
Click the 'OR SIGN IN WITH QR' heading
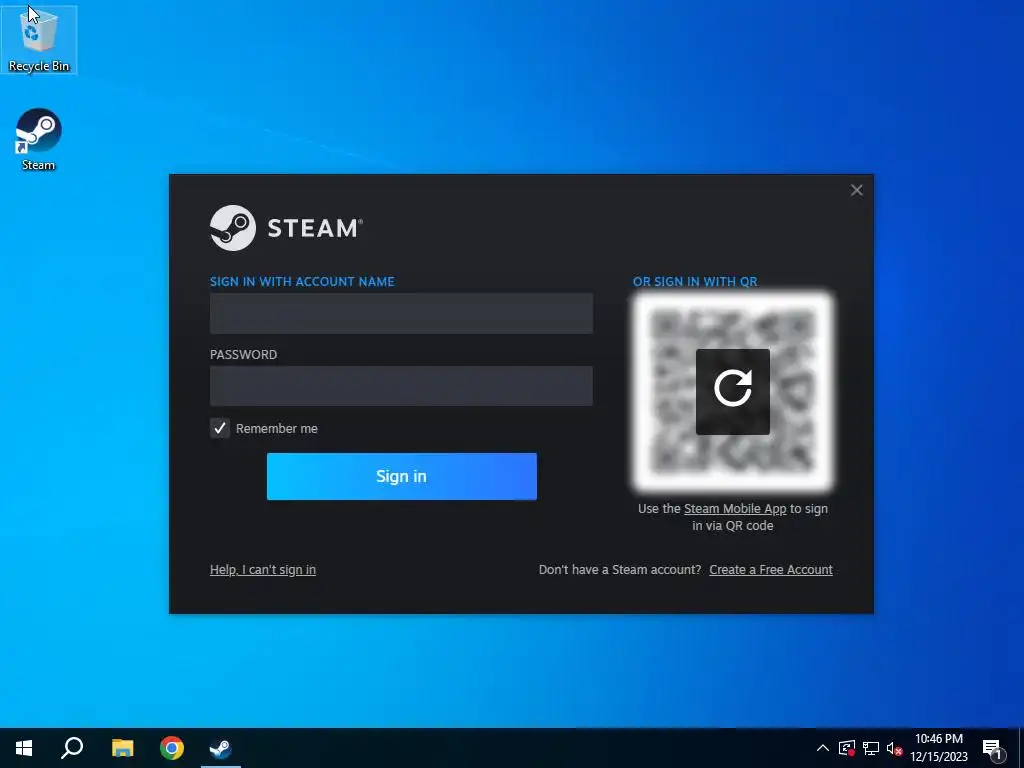(x=695, y=281)
